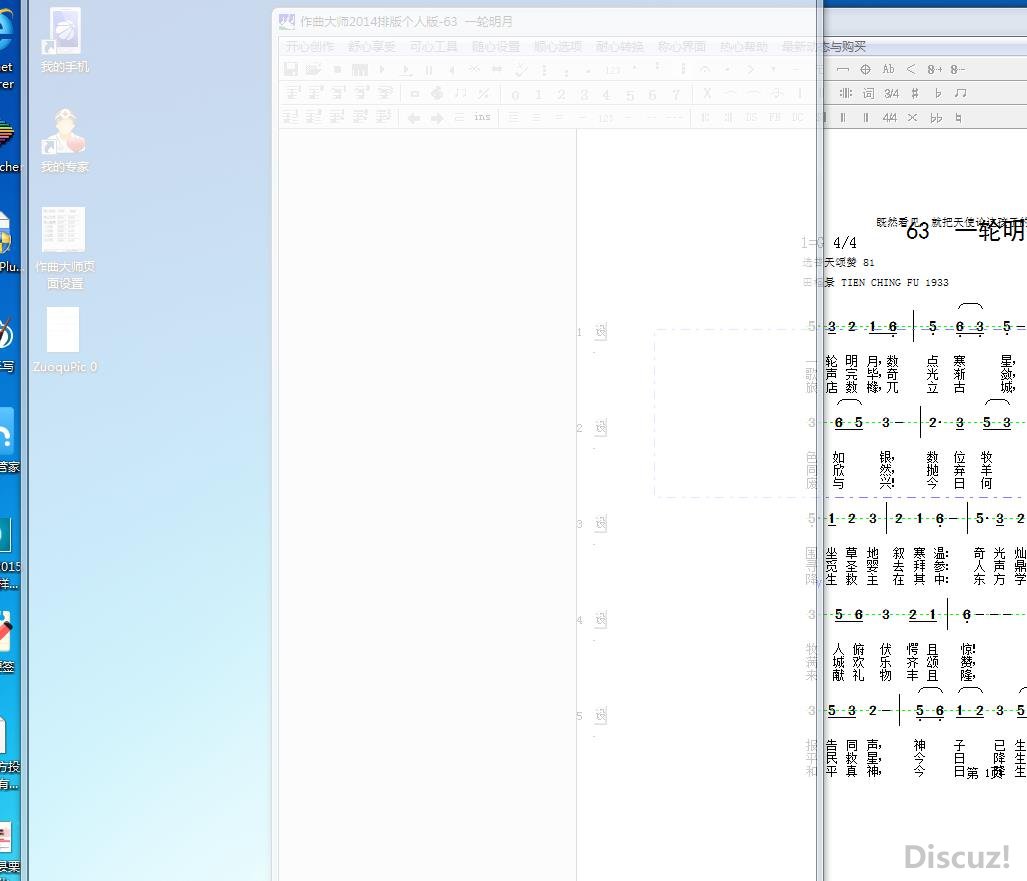Click the score title 一轮明月
The image size is (1027, 881).
(990, 230)
